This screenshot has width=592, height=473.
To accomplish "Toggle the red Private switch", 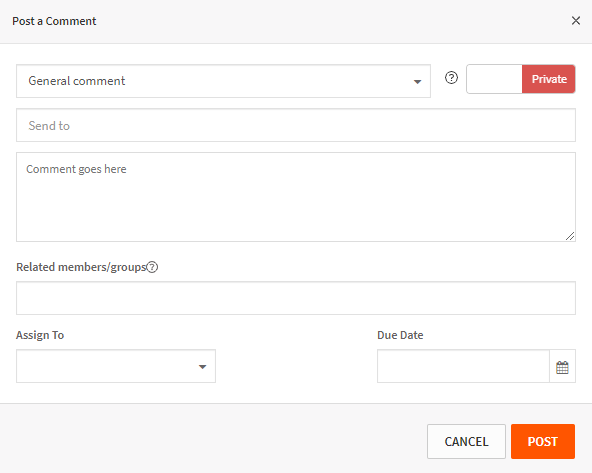I will pos(549,79).
